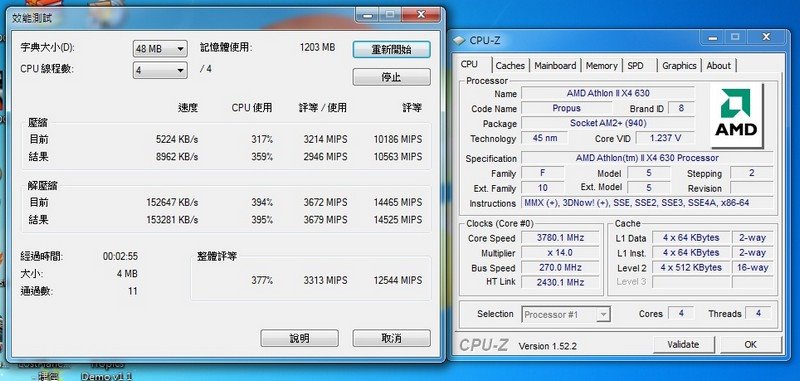Viewport: 800px width, 381px height.
Task: Open the CPU thread count dropdown
Action: click(160, 70)
